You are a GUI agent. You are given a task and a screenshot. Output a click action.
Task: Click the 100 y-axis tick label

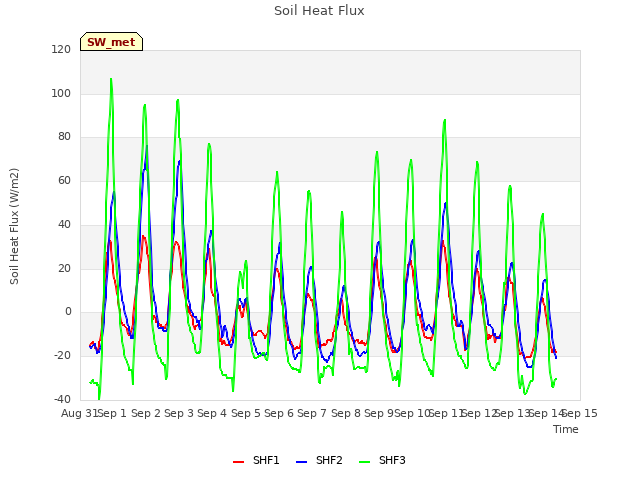pyautogui.click(x=61, y=93)
